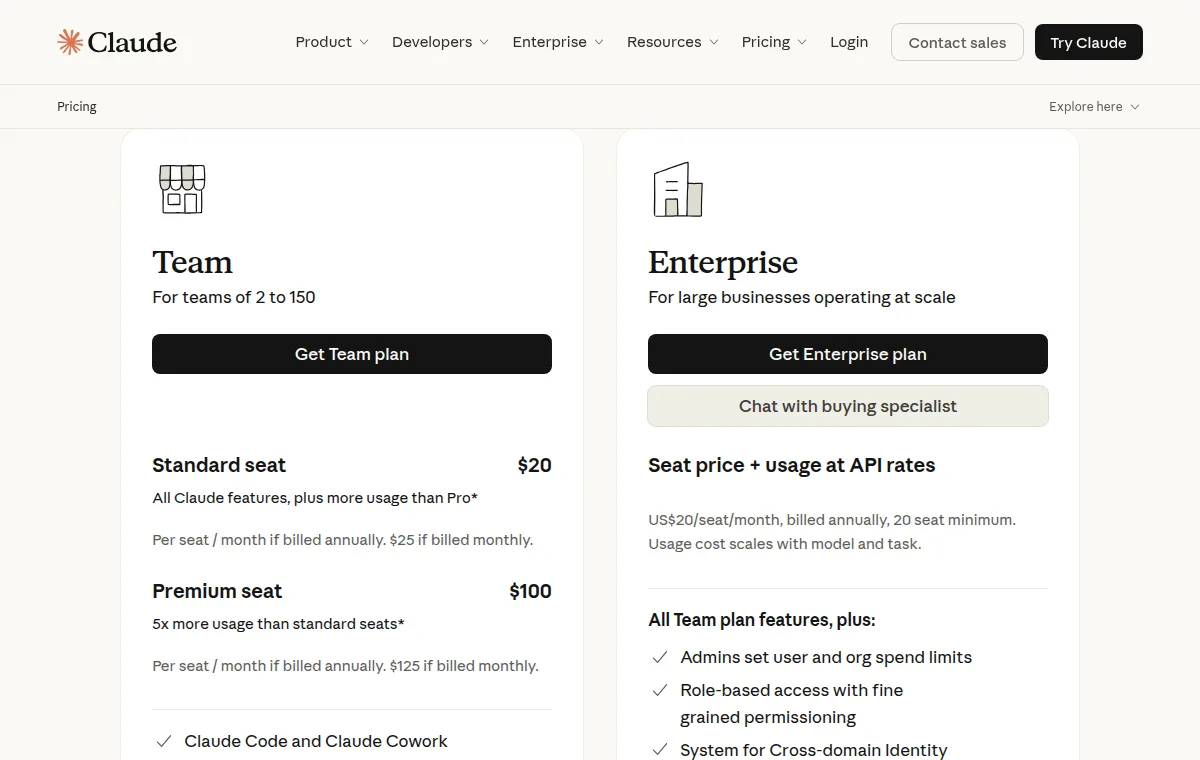The width and height of the screenshot is (1200, 760).
Task: Expand the Product menu chevron
Action: [364, 42]
